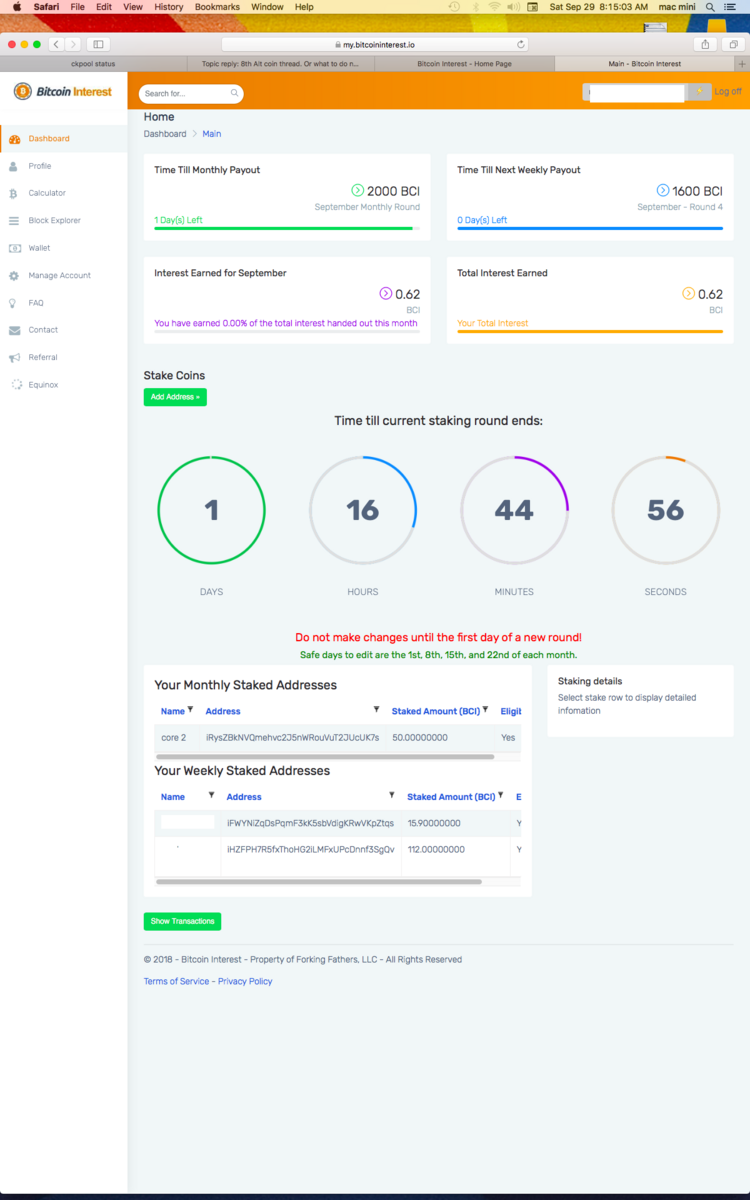Image resolution: width=750 pixels, height=1200 pixels.
Task: Open the Address column filter in Weekly table
Action: point(391,796)
